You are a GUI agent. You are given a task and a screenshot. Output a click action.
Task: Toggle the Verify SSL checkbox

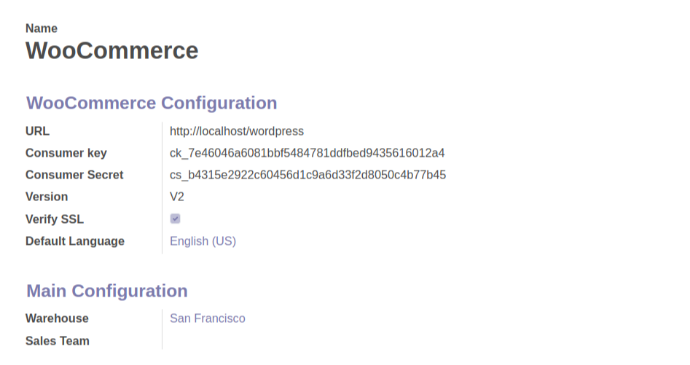pyautogui.click(x=175, y=219)
